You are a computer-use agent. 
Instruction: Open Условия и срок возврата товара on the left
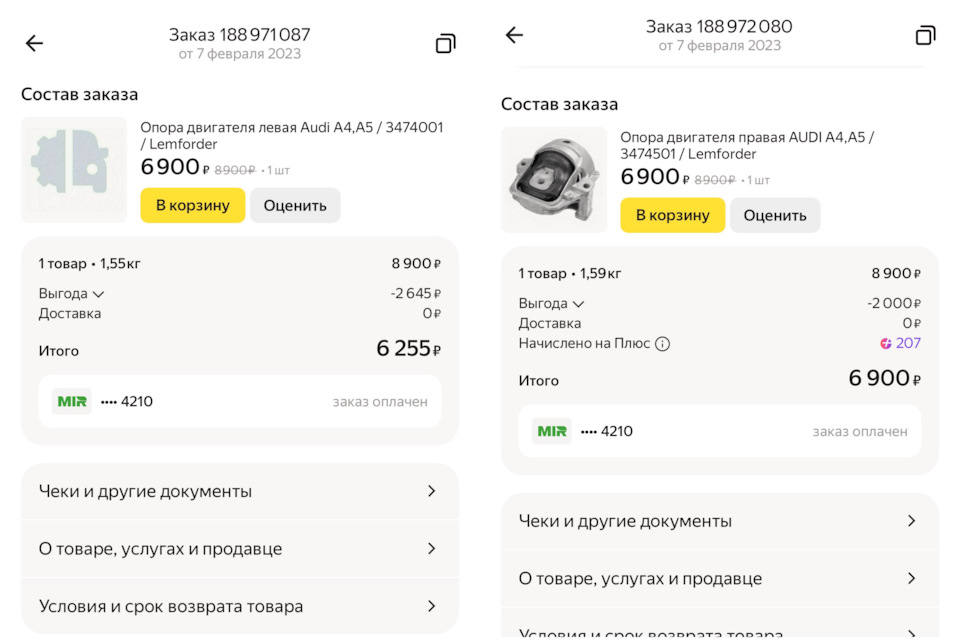coord(240,606)
